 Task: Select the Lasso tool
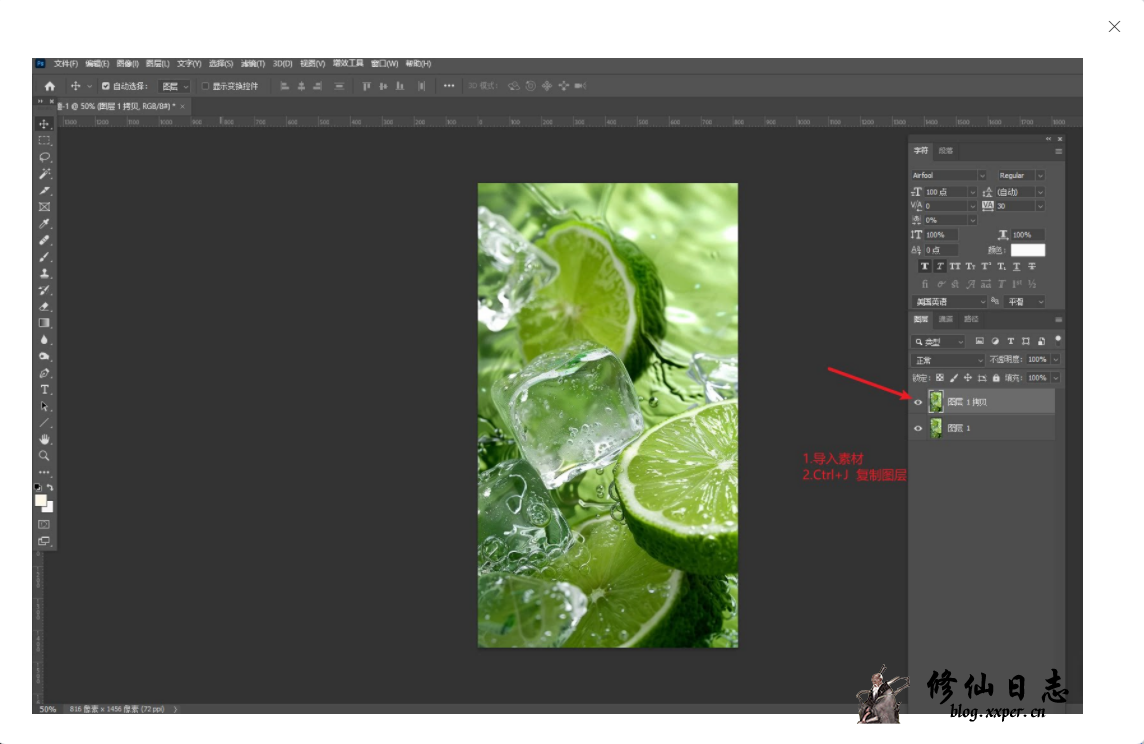coord(44,157)
